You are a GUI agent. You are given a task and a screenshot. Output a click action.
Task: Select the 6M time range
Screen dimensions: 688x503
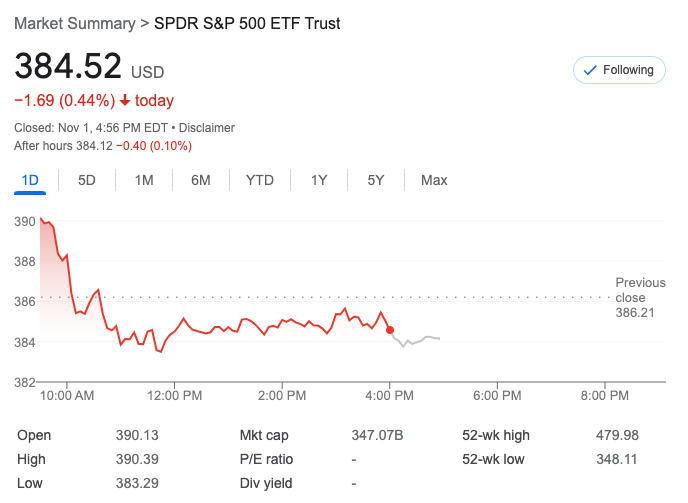pyautogui.click(x=201, y=180)
